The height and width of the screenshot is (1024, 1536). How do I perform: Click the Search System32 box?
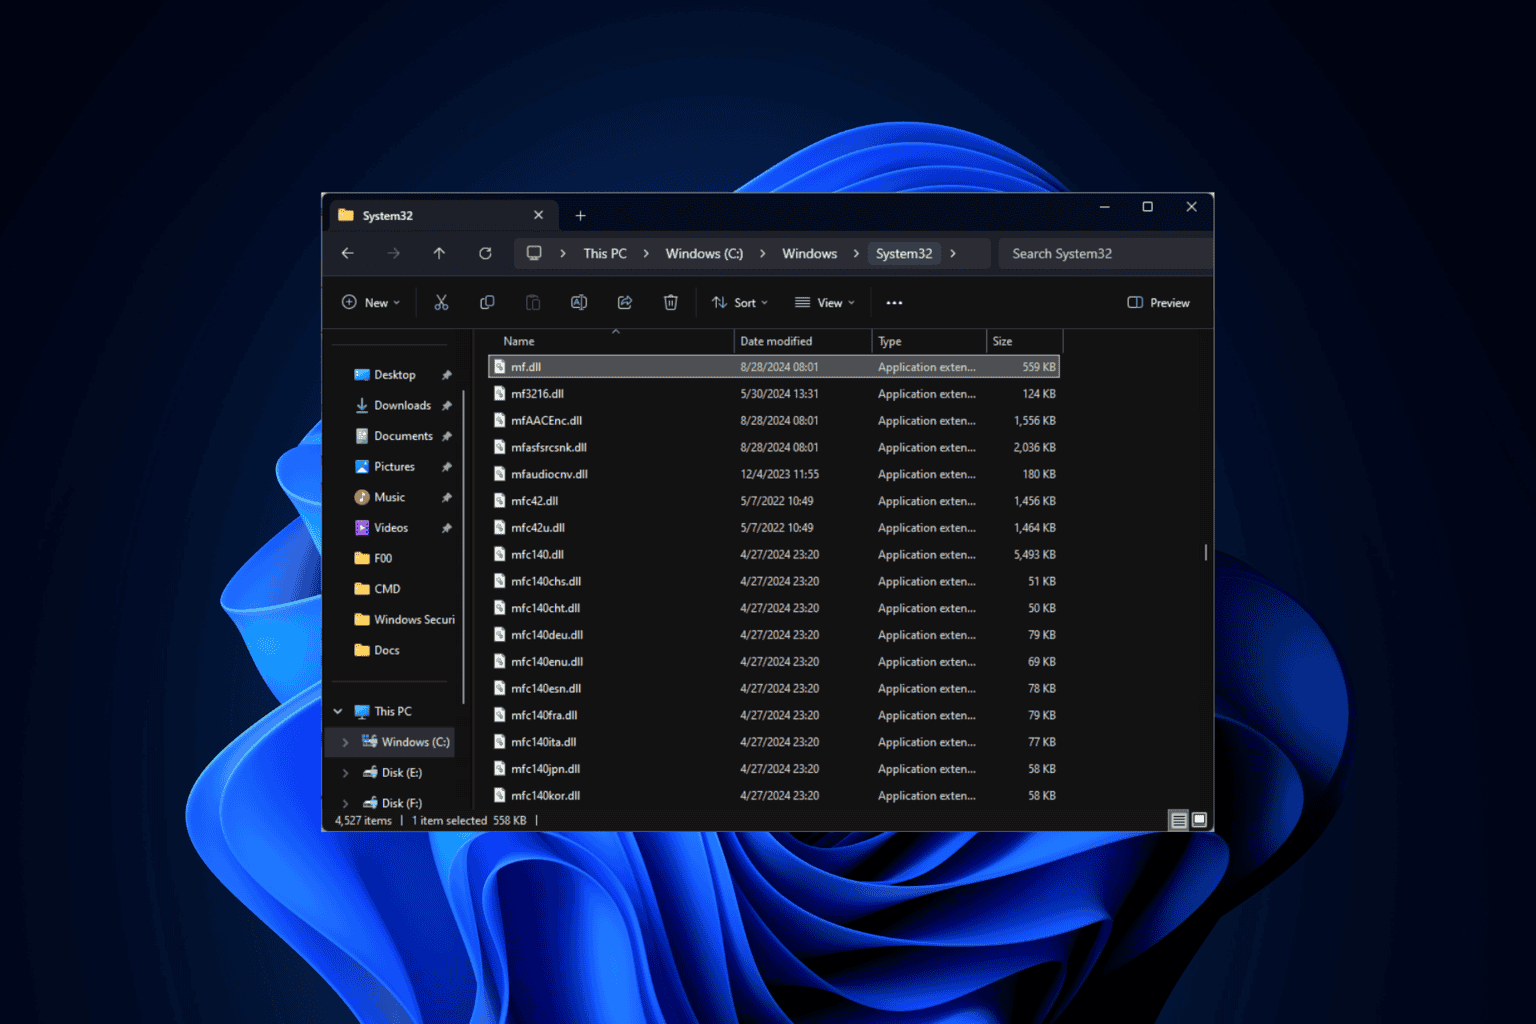[1106, 254]
